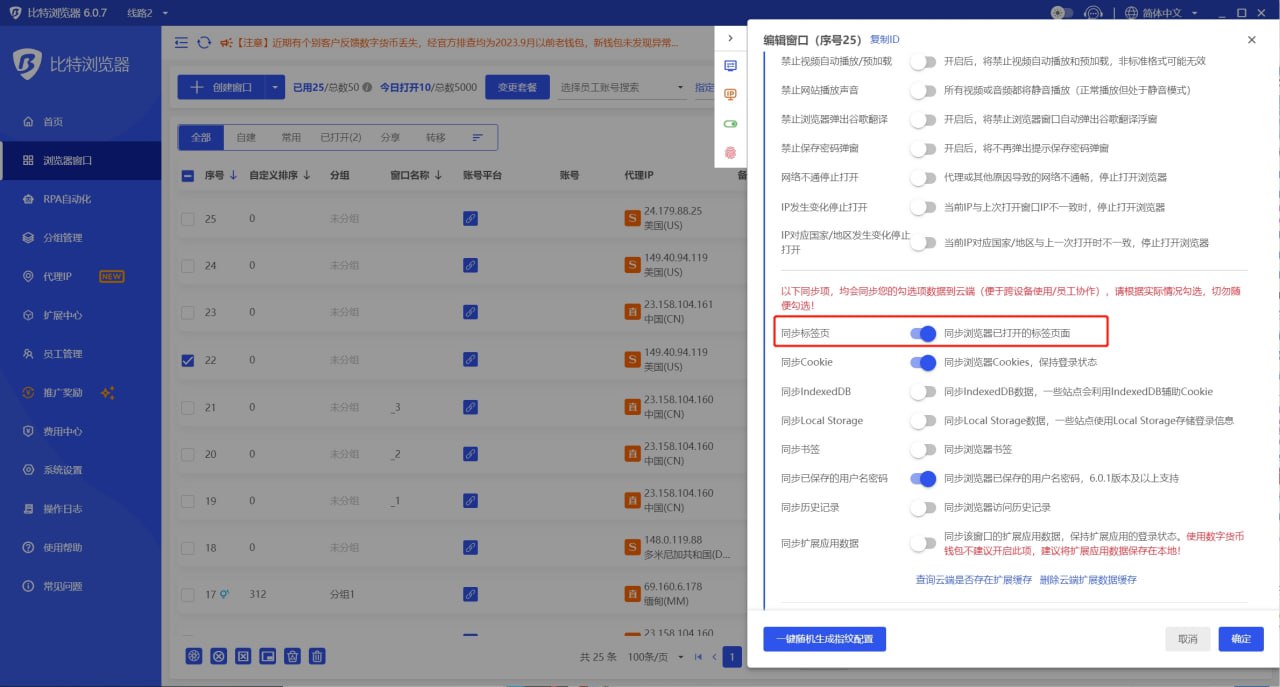
Task: Enable the 同步Local Storage switch
Action: coord(923,420)
